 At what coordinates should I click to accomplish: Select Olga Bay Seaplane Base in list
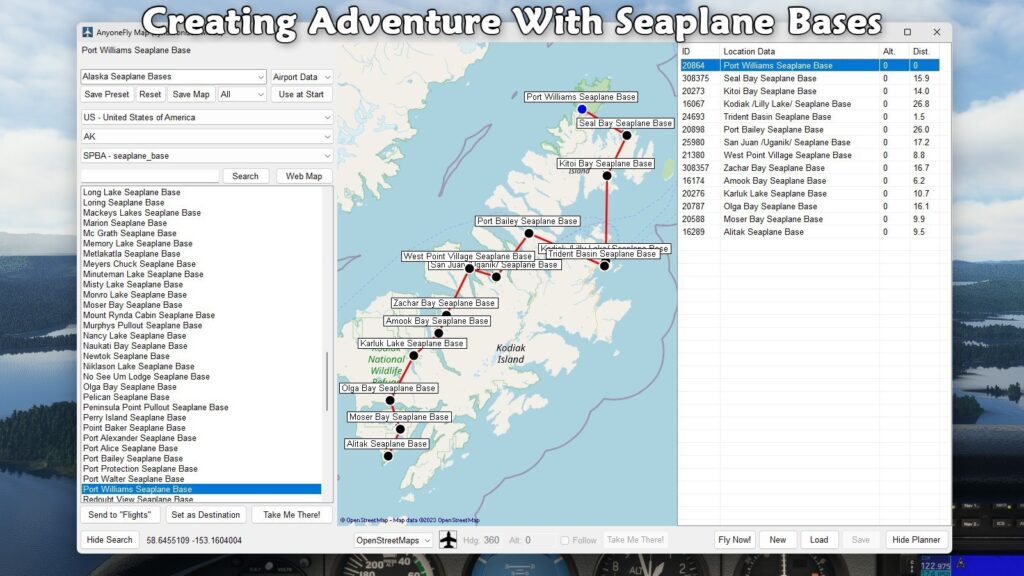pos(130,387)
